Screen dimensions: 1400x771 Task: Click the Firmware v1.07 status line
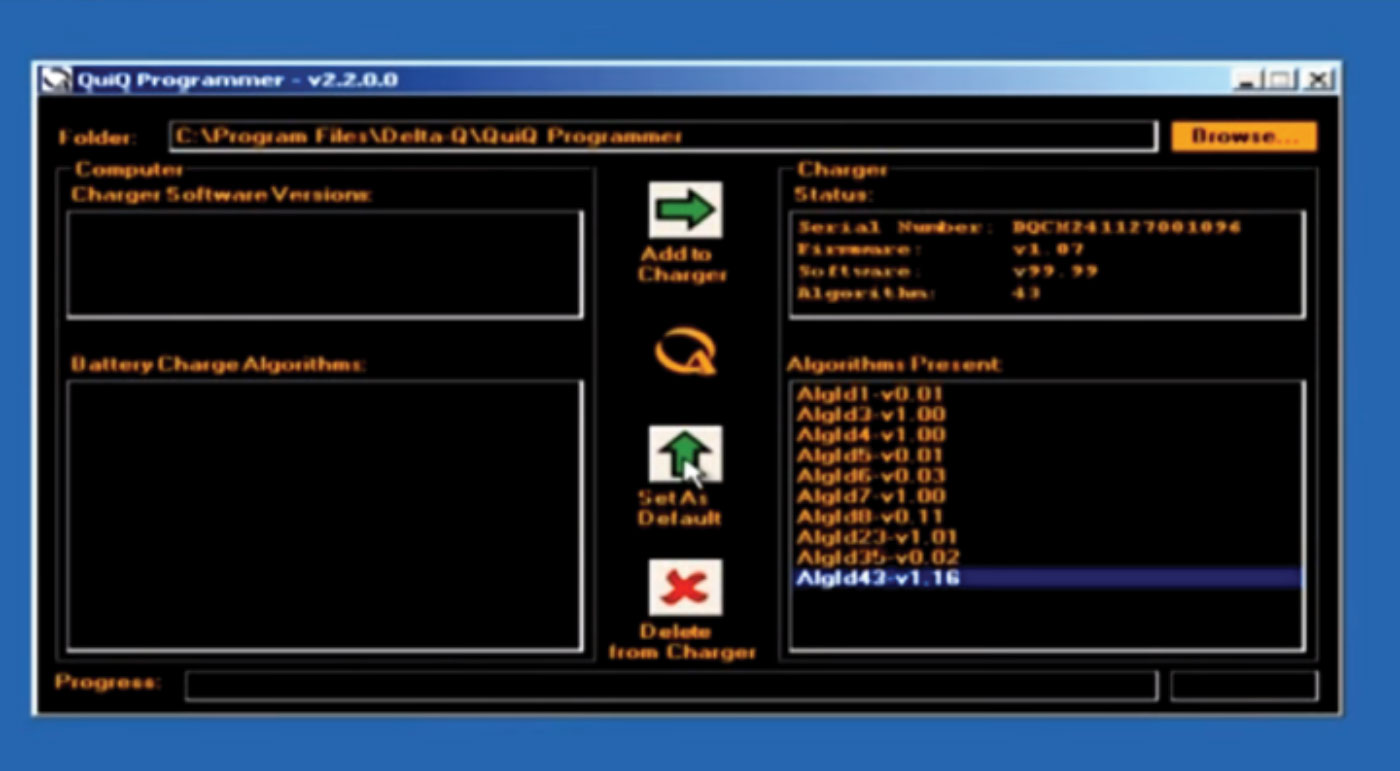(940, 249)
